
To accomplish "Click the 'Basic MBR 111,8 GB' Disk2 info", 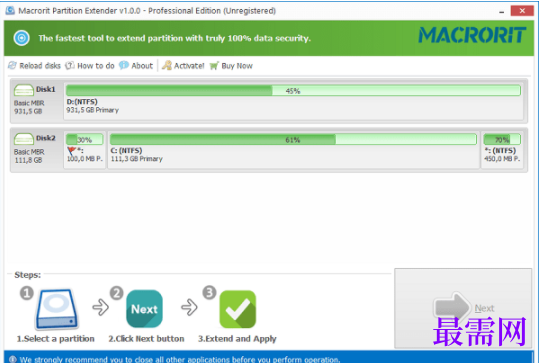I will (x=29, y=156).
